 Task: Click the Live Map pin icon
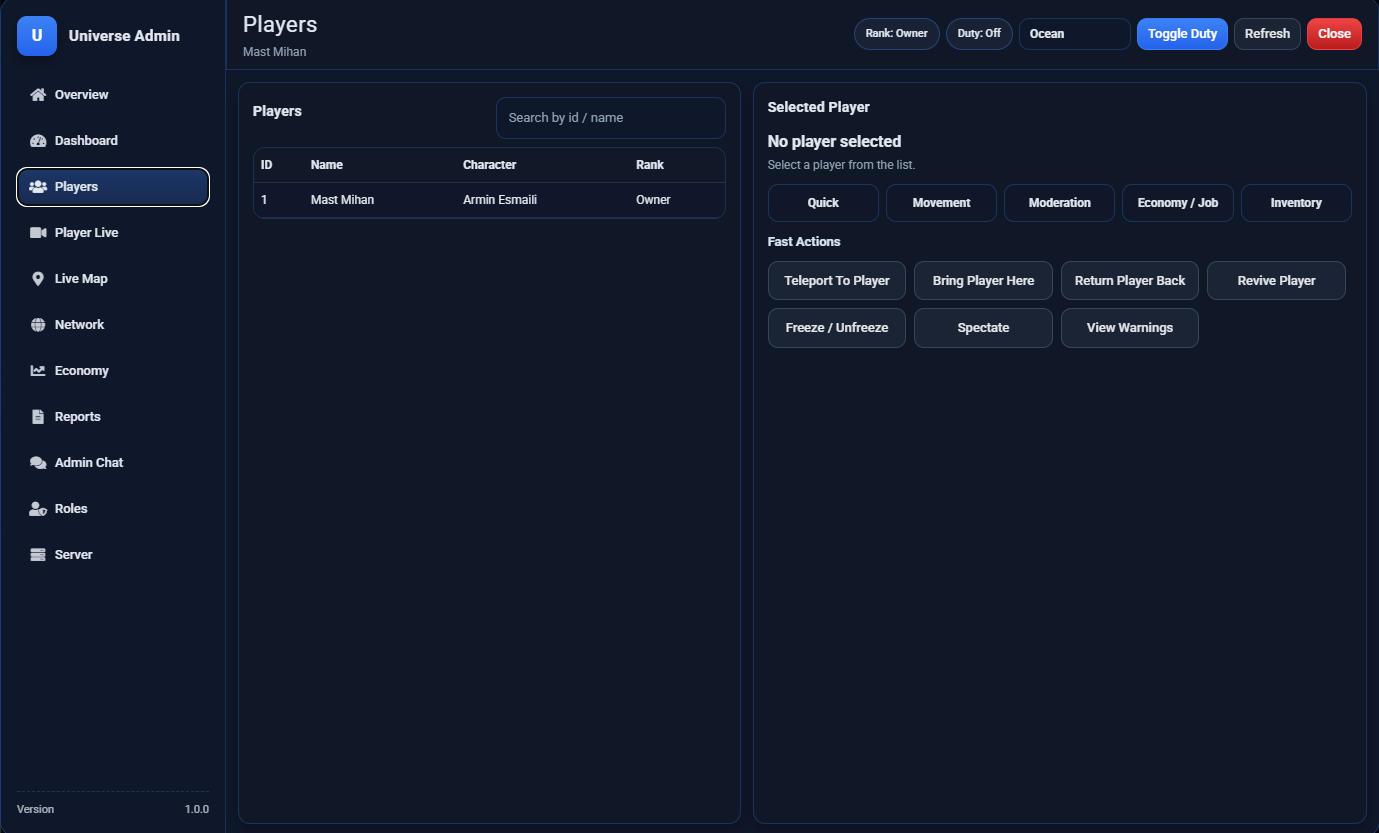tap(38, 279)
